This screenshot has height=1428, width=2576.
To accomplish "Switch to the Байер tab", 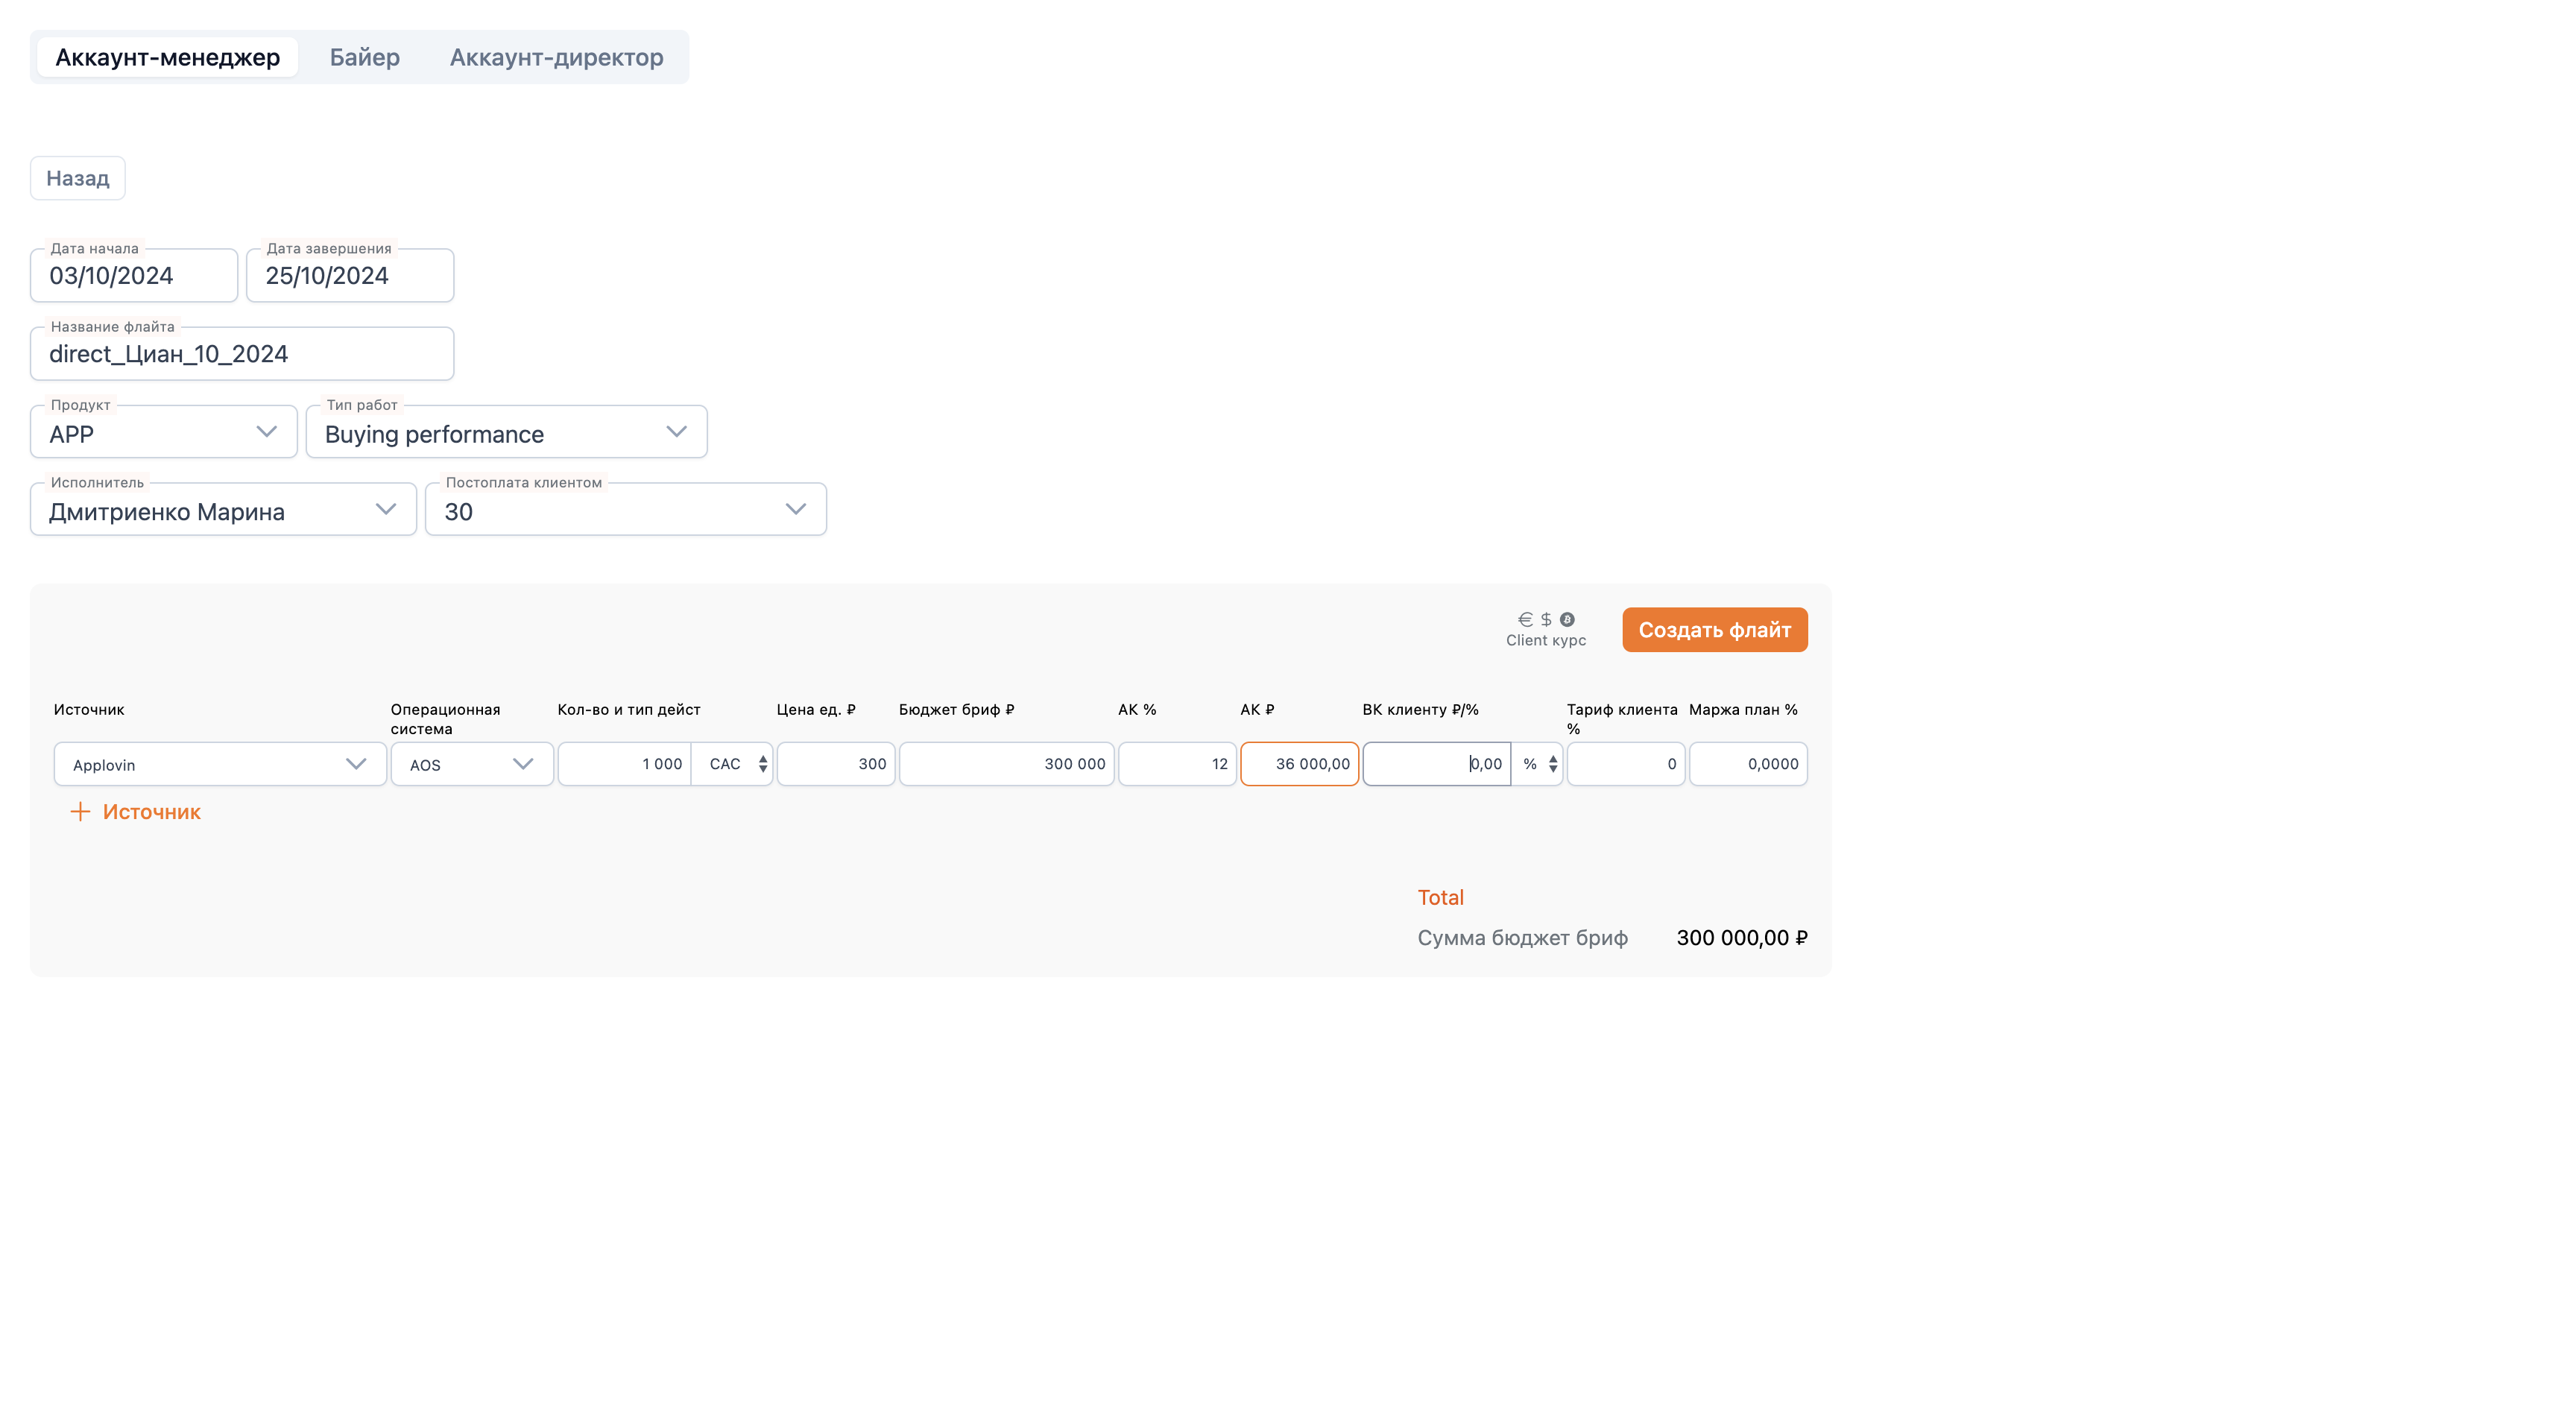I will click(365, 57).
